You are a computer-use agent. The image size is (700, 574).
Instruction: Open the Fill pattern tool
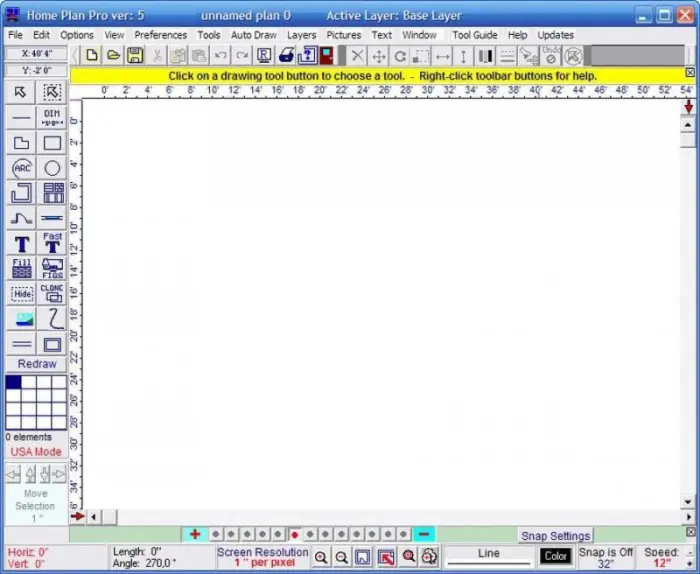(x=22, y=268)
